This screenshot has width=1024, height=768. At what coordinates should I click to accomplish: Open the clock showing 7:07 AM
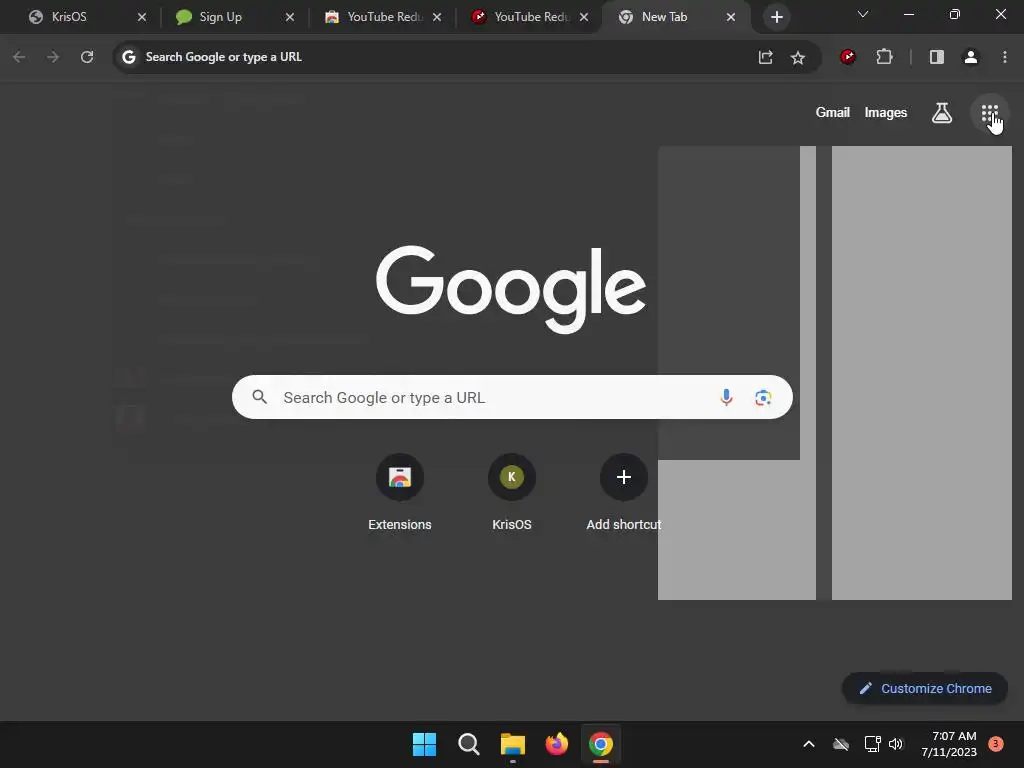pyautogui.click(x=949, y=744)
